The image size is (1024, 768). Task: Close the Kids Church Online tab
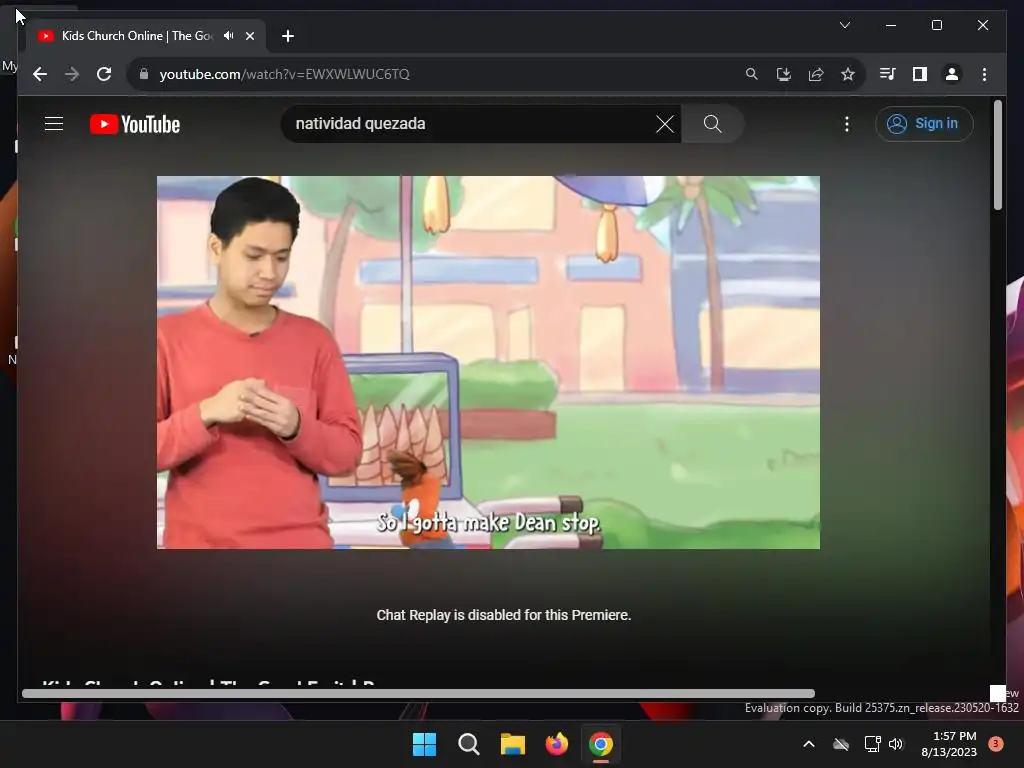(249, 36)
